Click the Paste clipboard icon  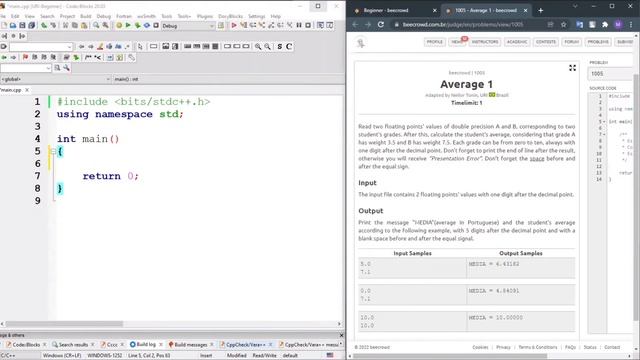tap(84, 25)
